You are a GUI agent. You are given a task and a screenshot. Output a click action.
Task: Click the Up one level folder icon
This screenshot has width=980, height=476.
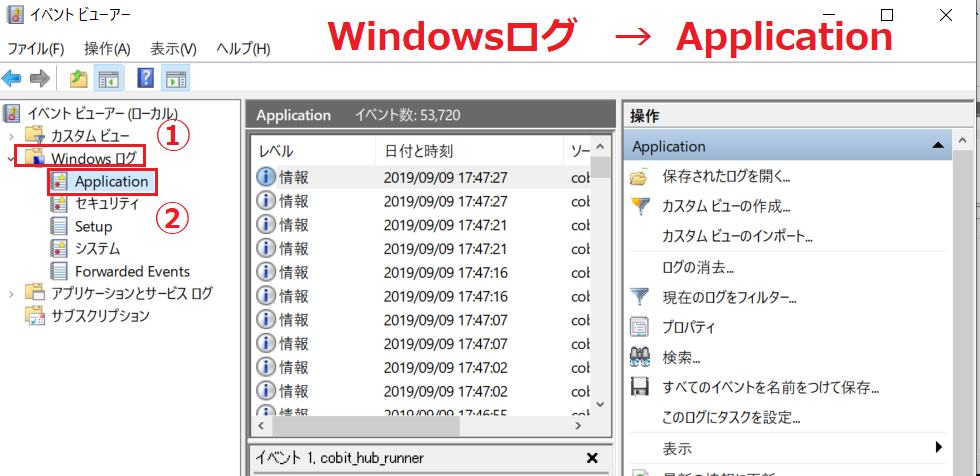[78, 78]
